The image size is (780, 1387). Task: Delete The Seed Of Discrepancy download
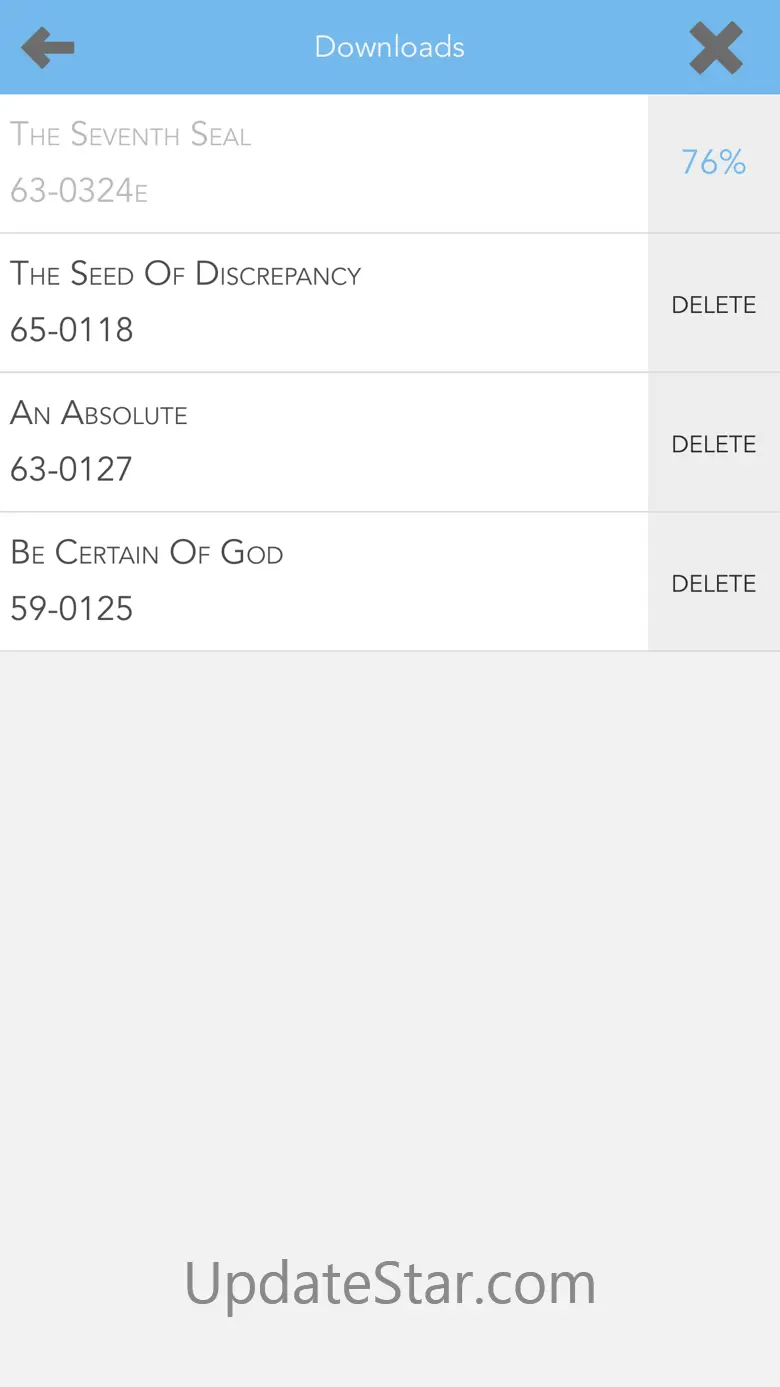point(714,304)
